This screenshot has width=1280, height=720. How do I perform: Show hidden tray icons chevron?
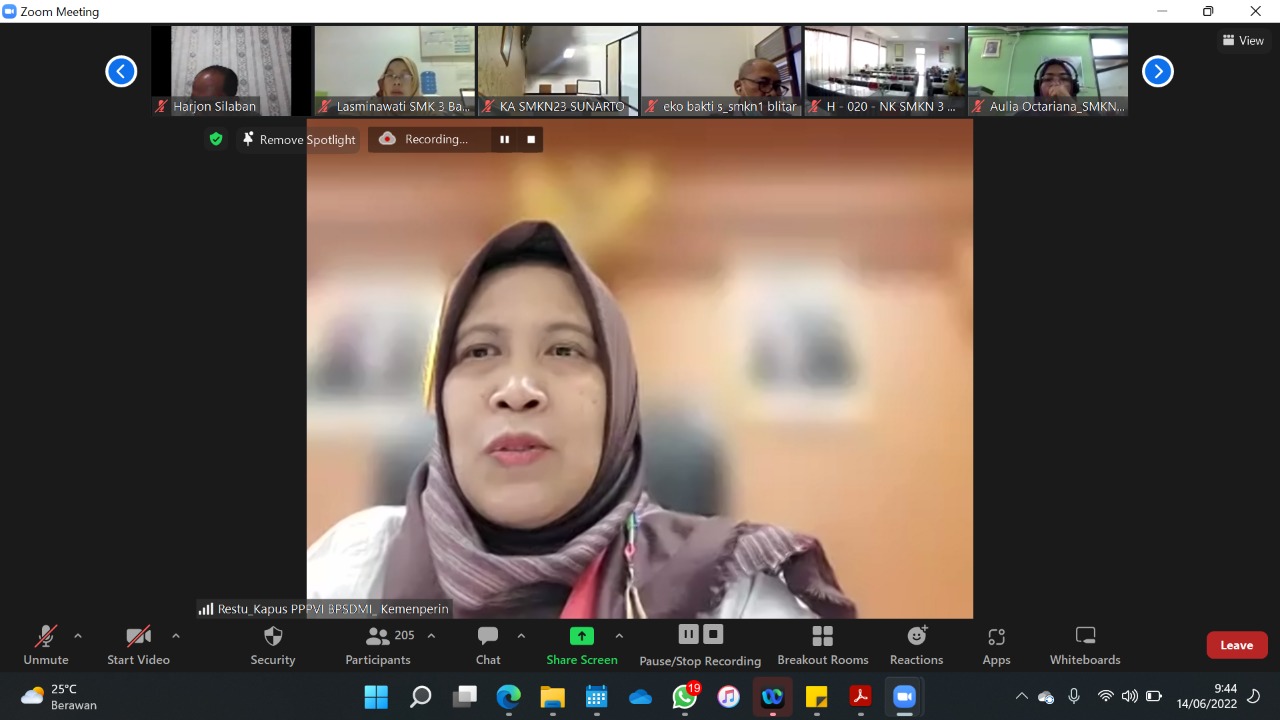[x=1021, y=696]
